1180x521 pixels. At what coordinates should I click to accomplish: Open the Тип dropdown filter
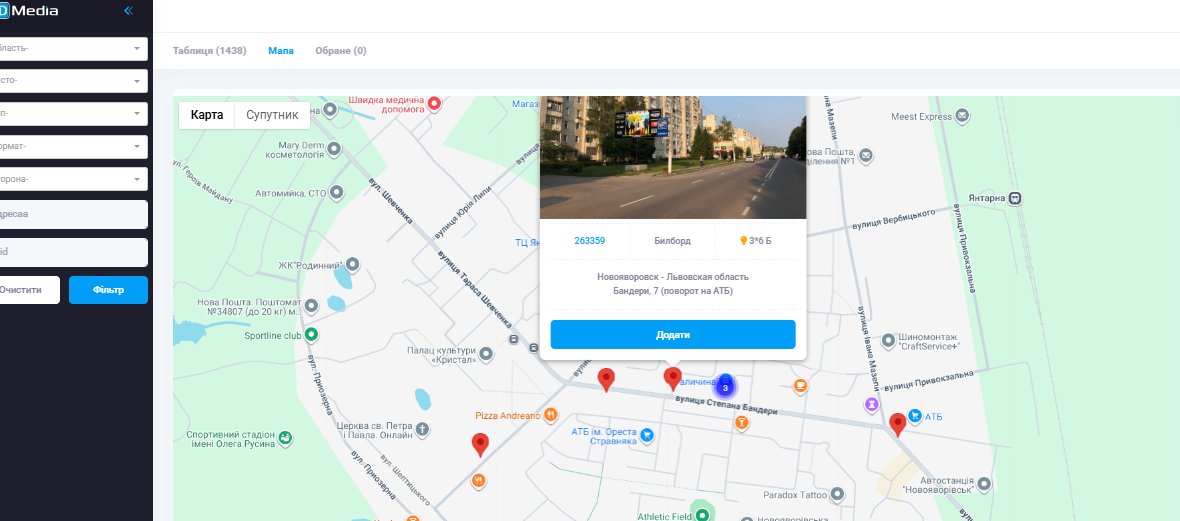[74, 114]
